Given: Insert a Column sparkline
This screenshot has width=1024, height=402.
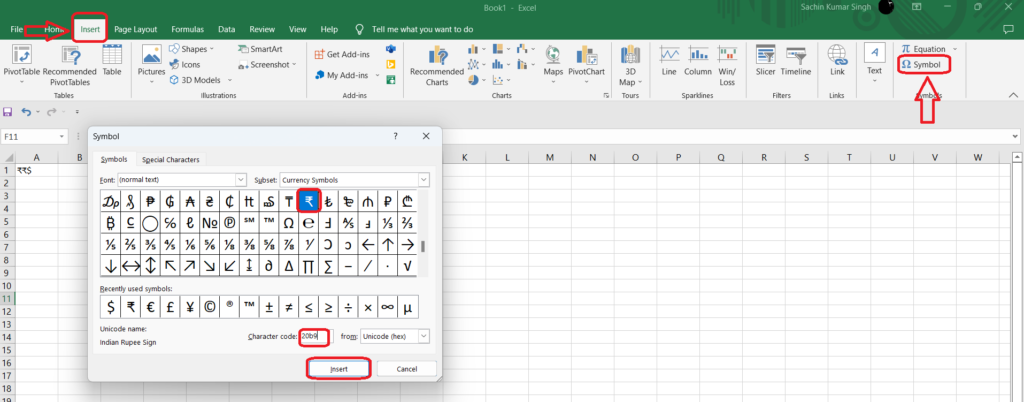Looking at the screenshot, I should (698, 60).
